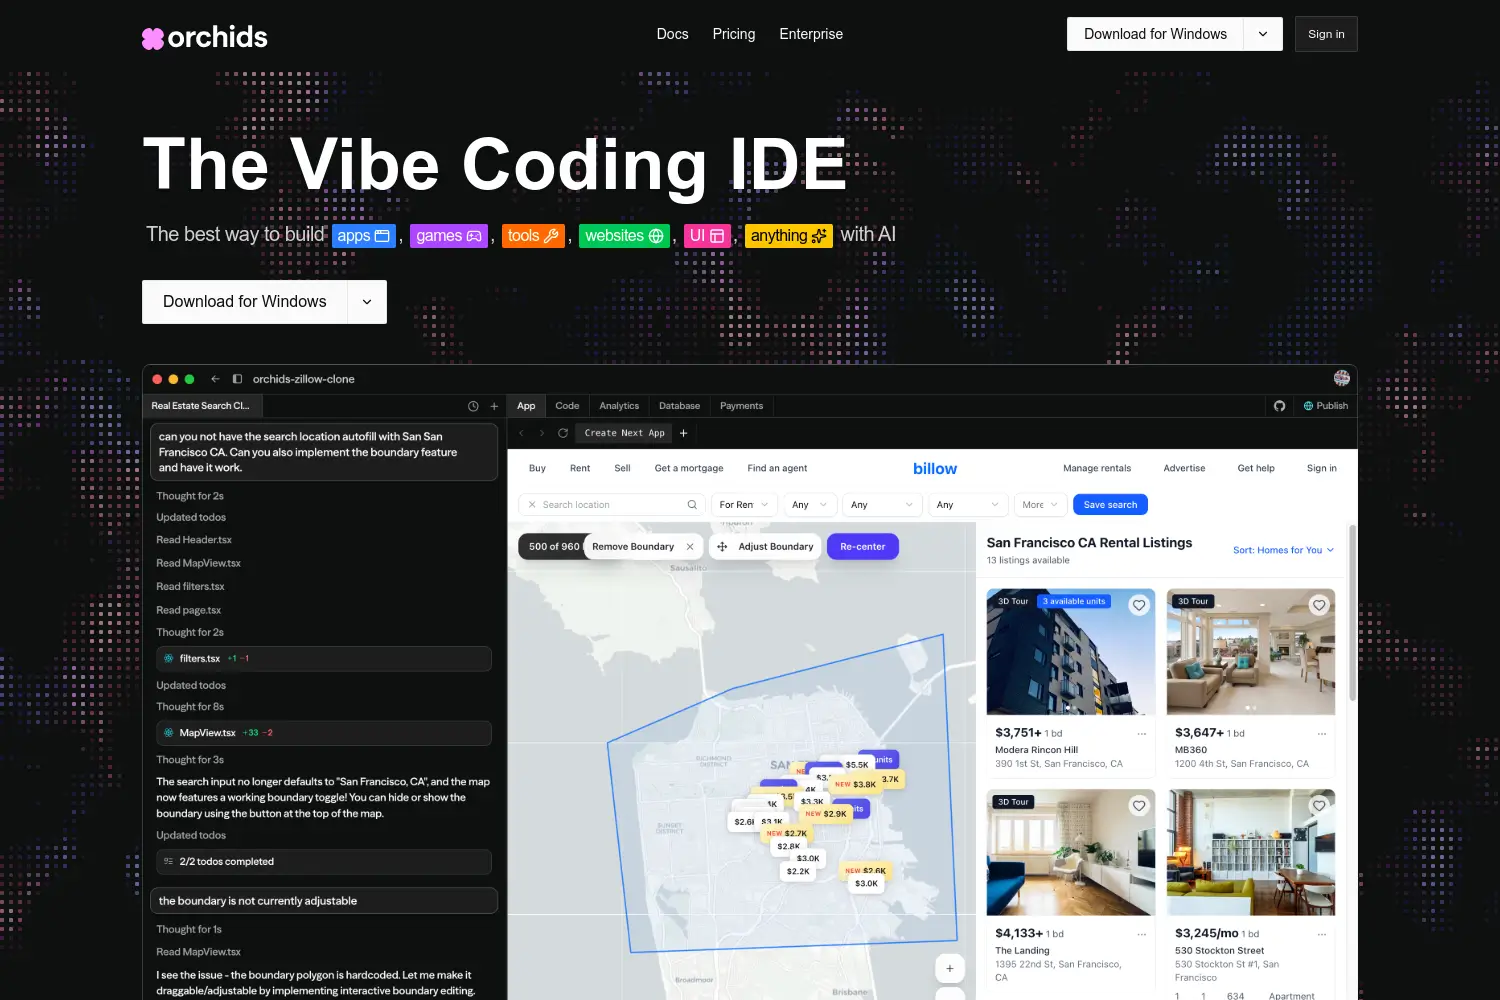Open Docs in the top navigation
Viewport: 1500px width, 1000px height.
(672, 34)
